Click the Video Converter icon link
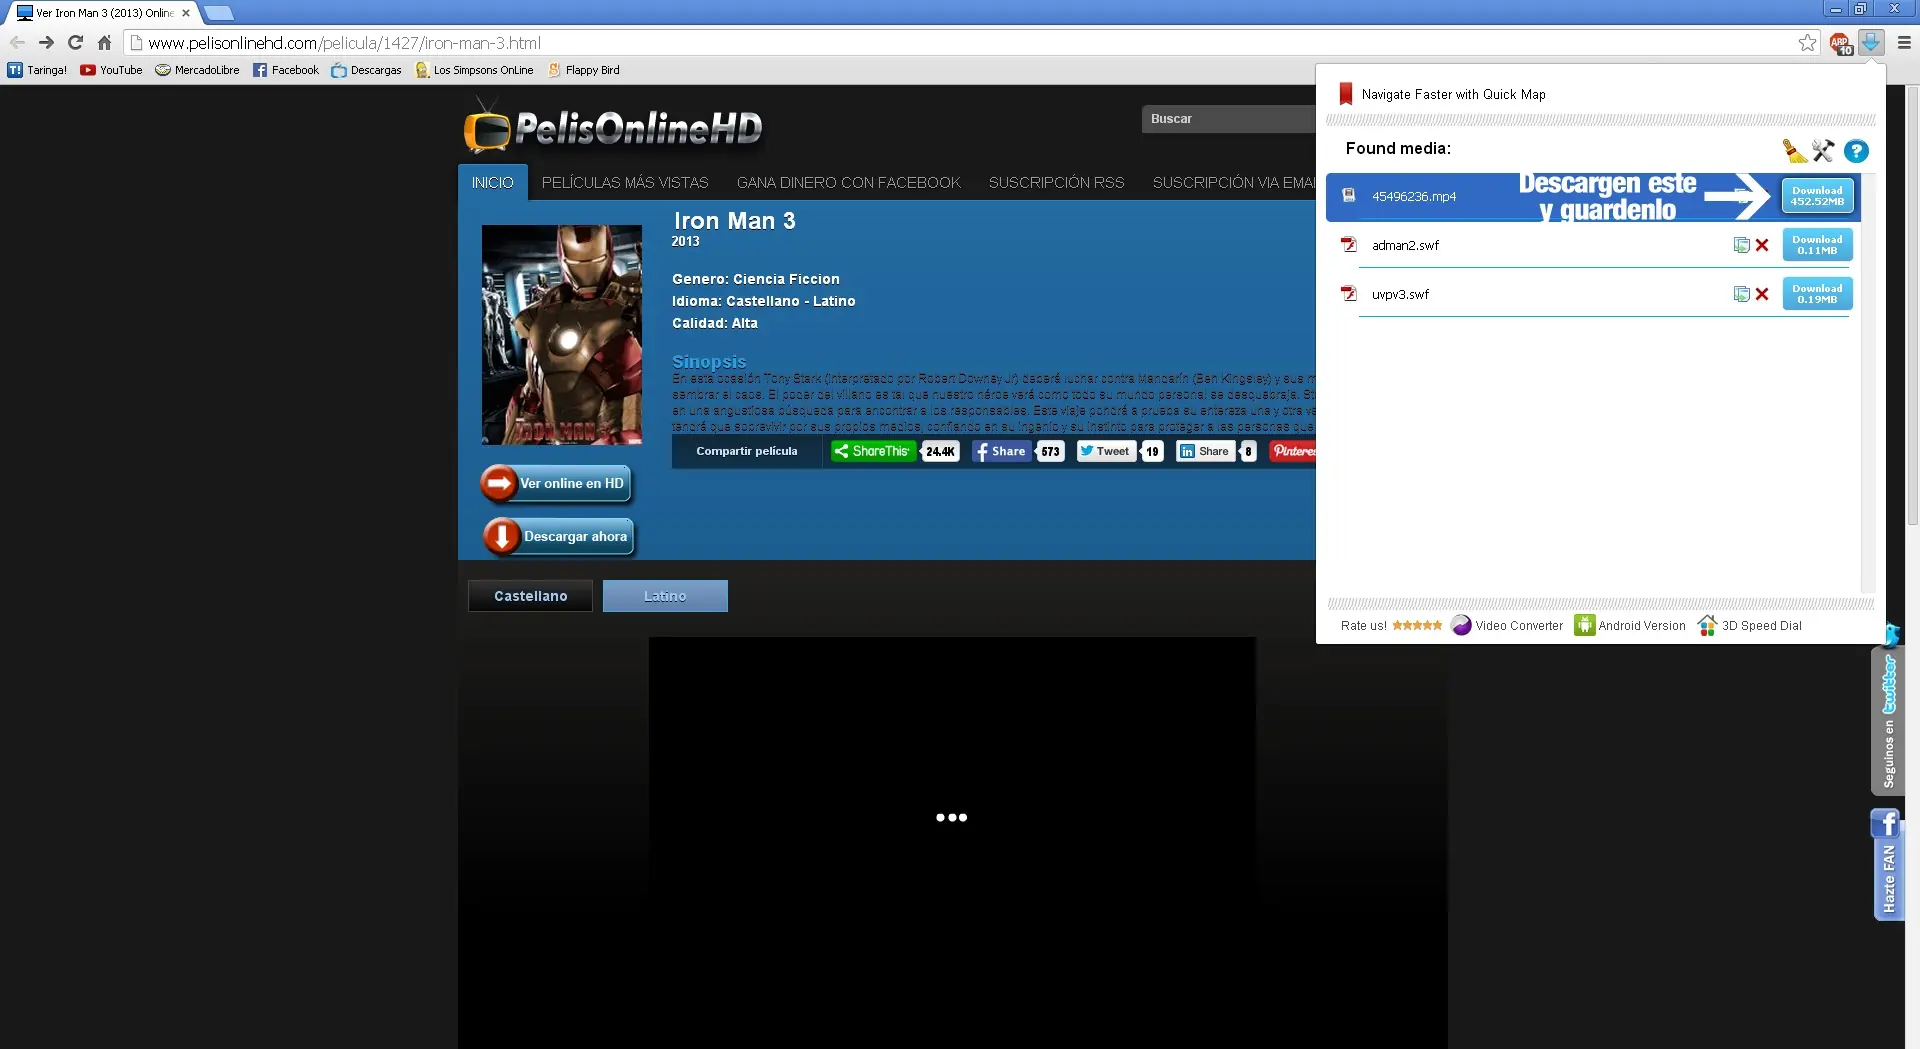Image resolution: width=1920 pixels, height=1049 pixels. [1506, 625]
